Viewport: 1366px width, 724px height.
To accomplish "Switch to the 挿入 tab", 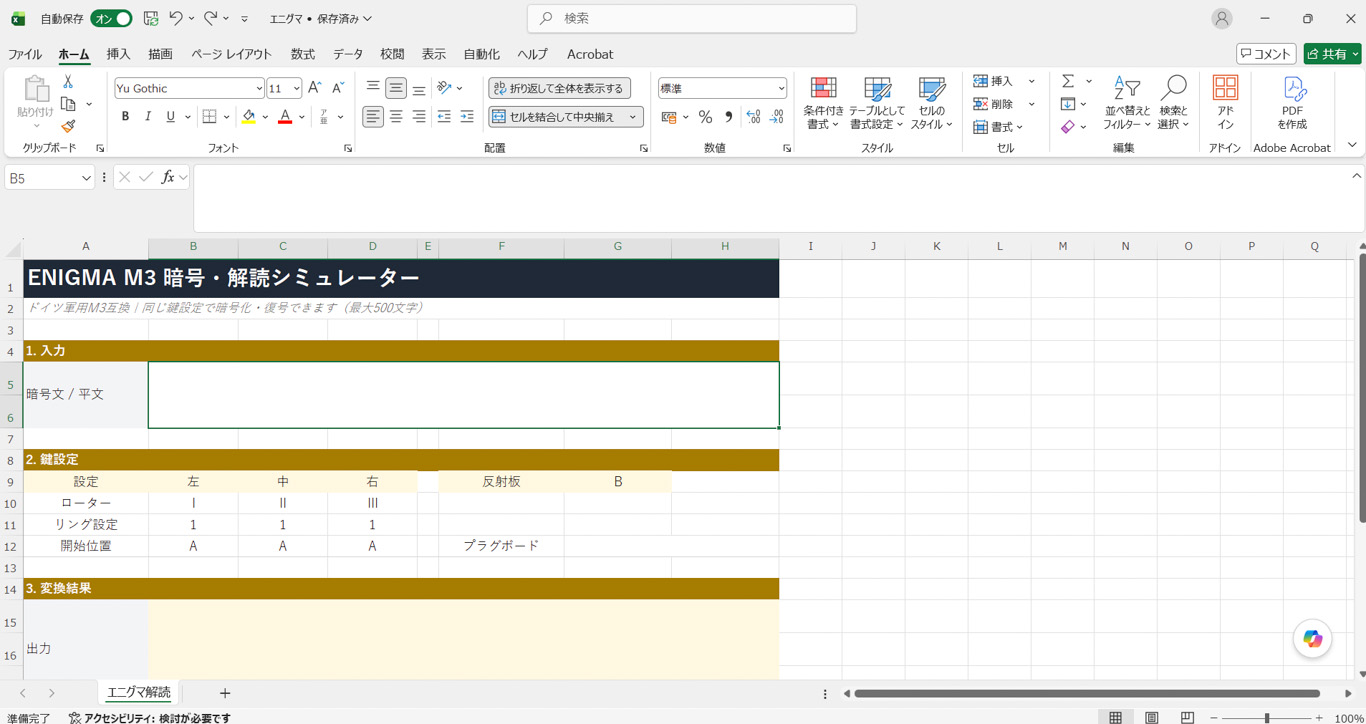I will (x=118, y=54).
